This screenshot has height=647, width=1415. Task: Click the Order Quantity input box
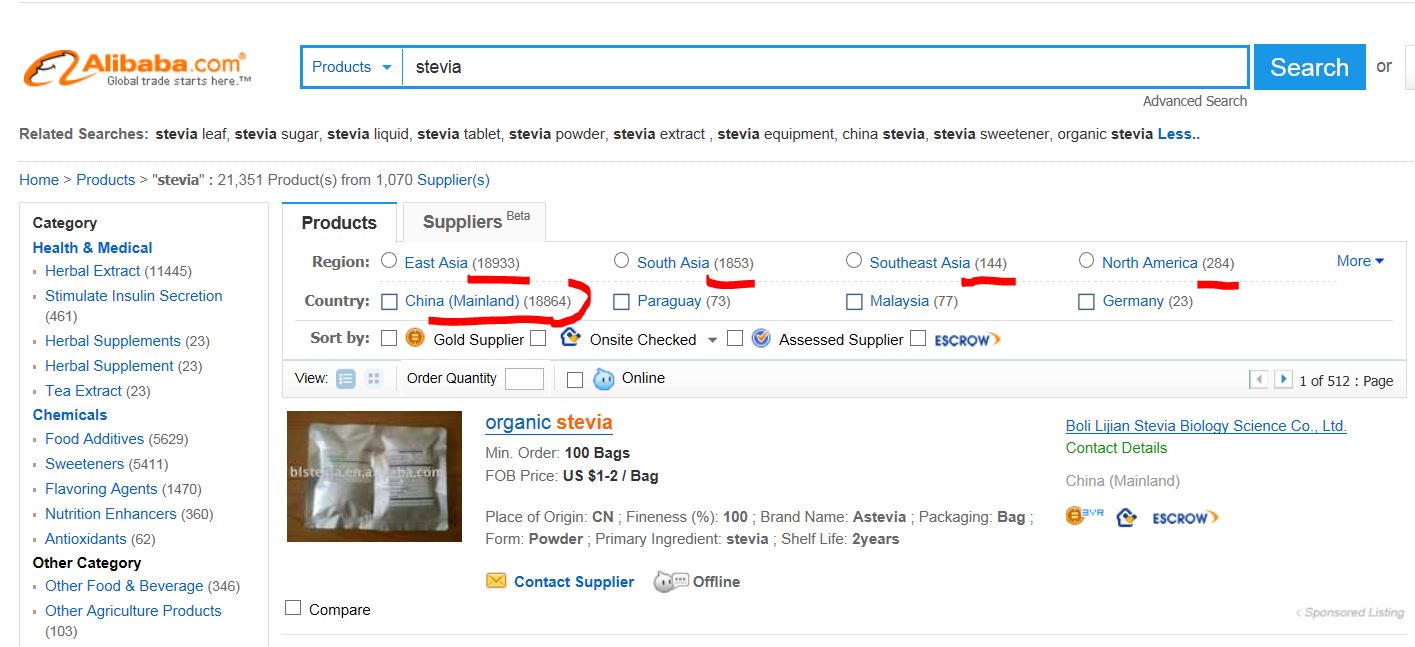(x=524, y=379)
